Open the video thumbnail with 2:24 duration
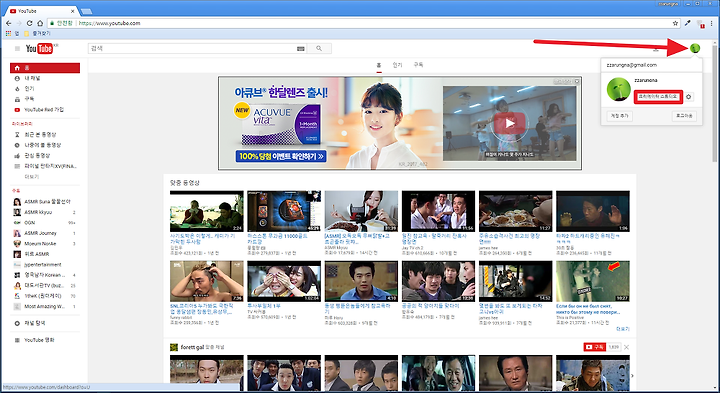Image resolution: width=720 pixels, height=393 pixels. [207, 211]
